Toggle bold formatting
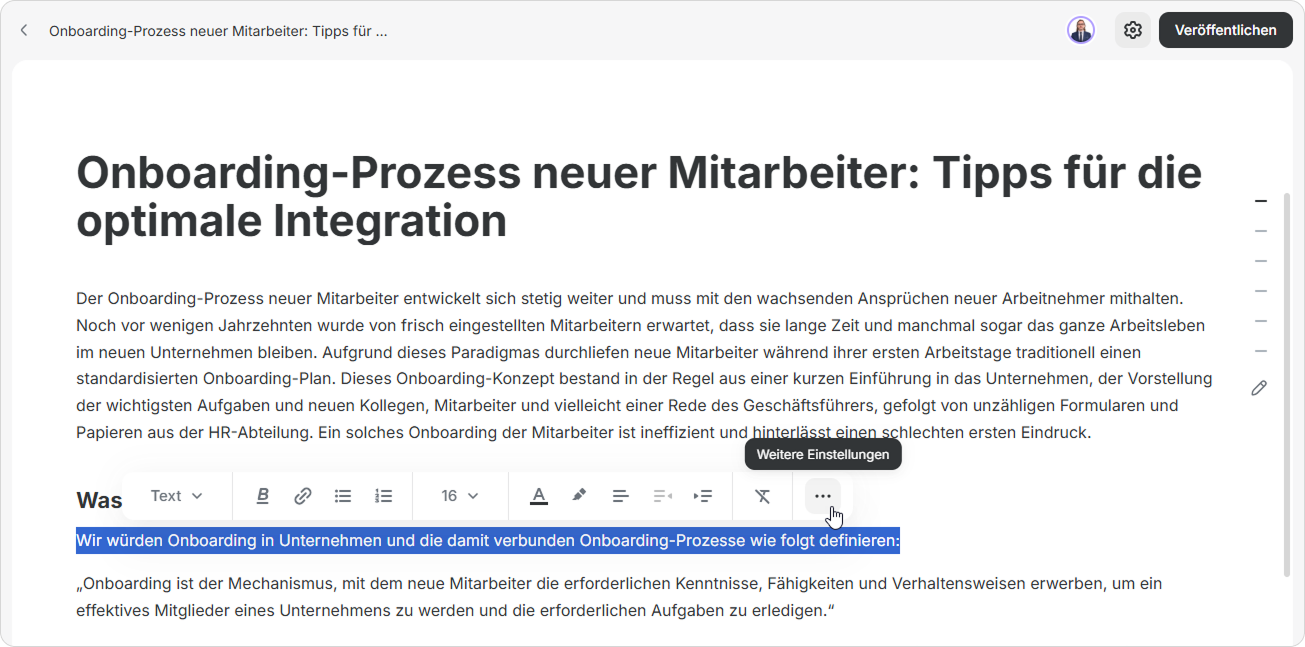Viewport: 1305px width, 647px height. coord(263,496)
